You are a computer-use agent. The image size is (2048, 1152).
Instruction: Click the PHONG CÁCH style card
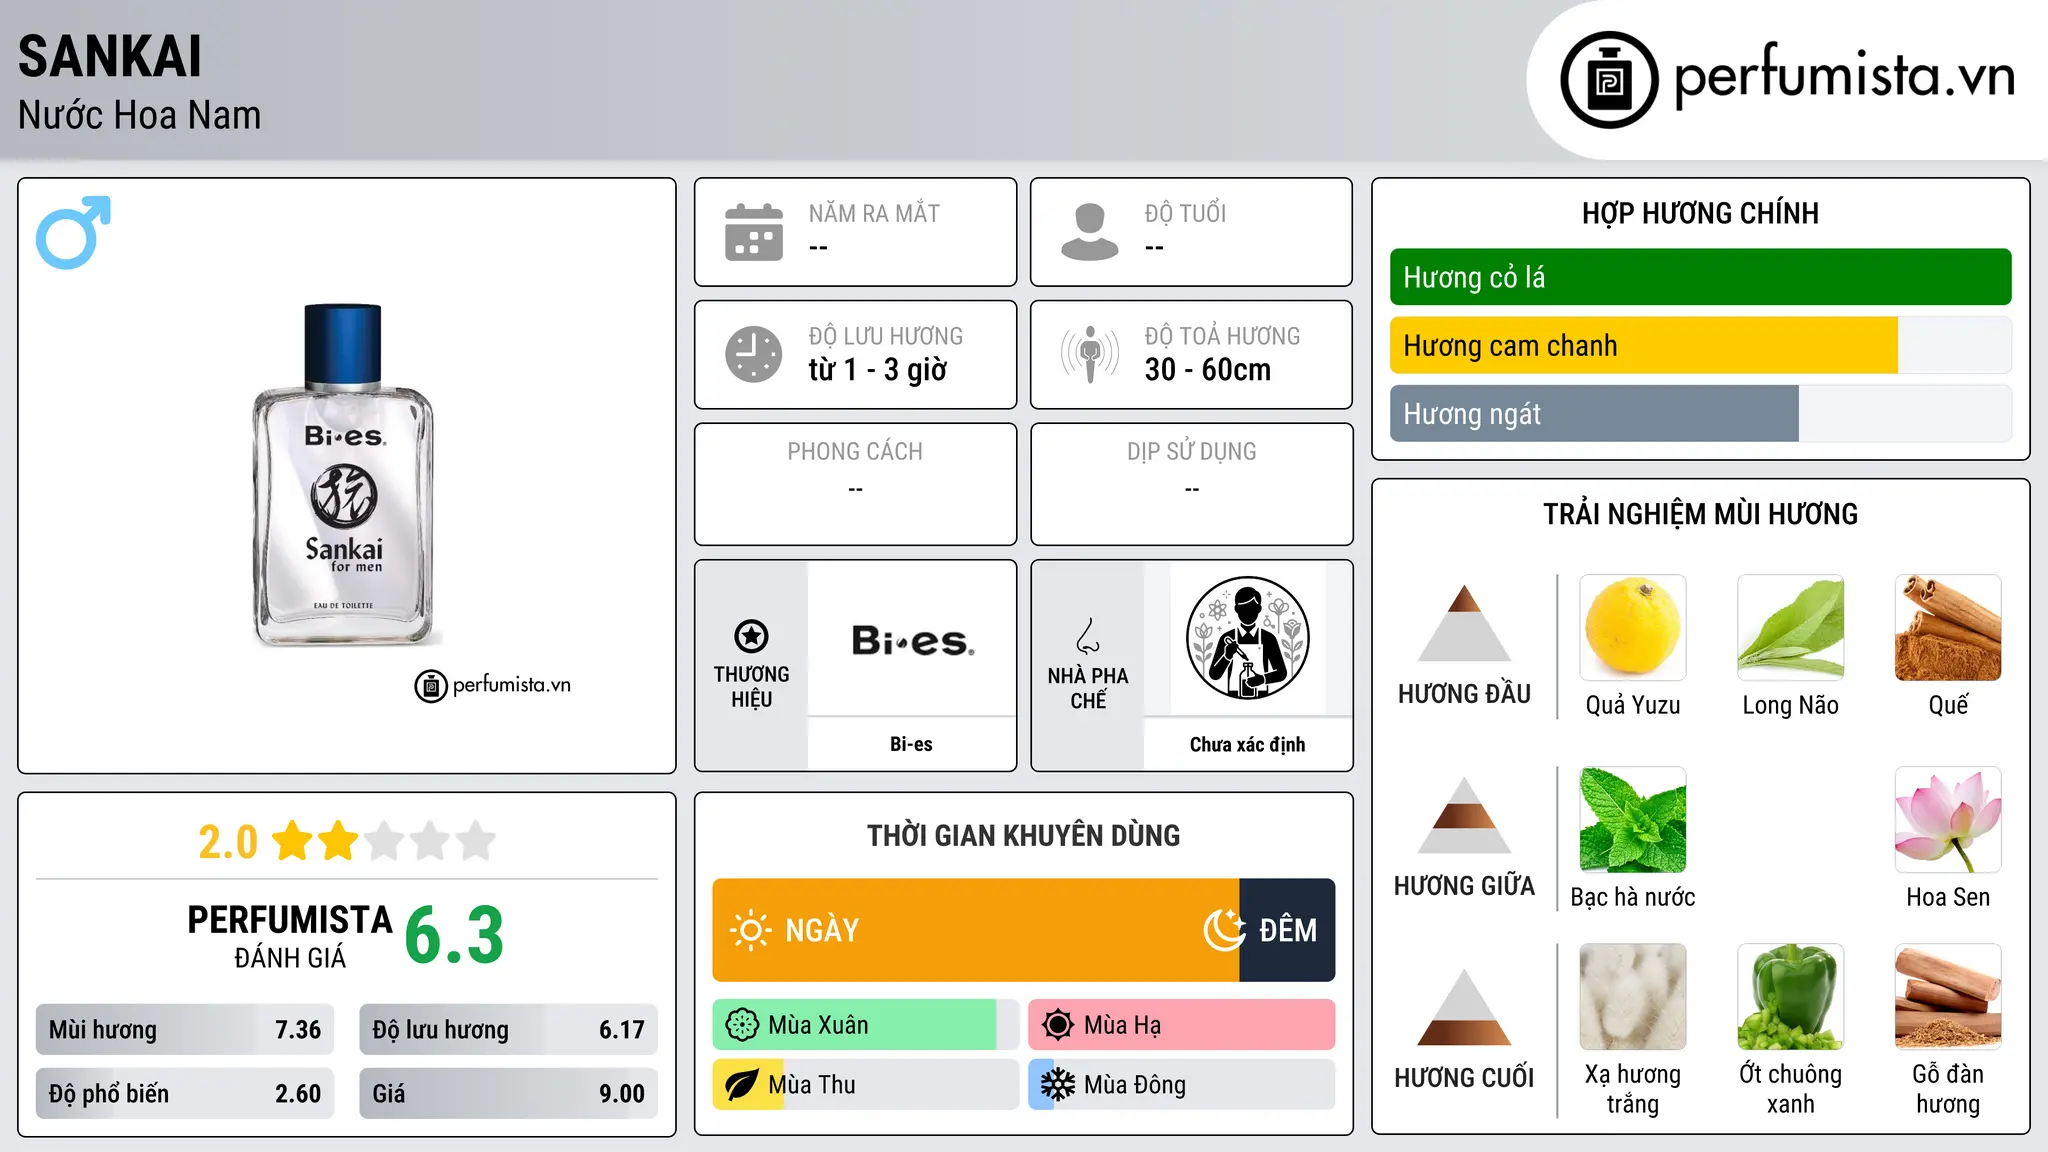coord(856,484)
